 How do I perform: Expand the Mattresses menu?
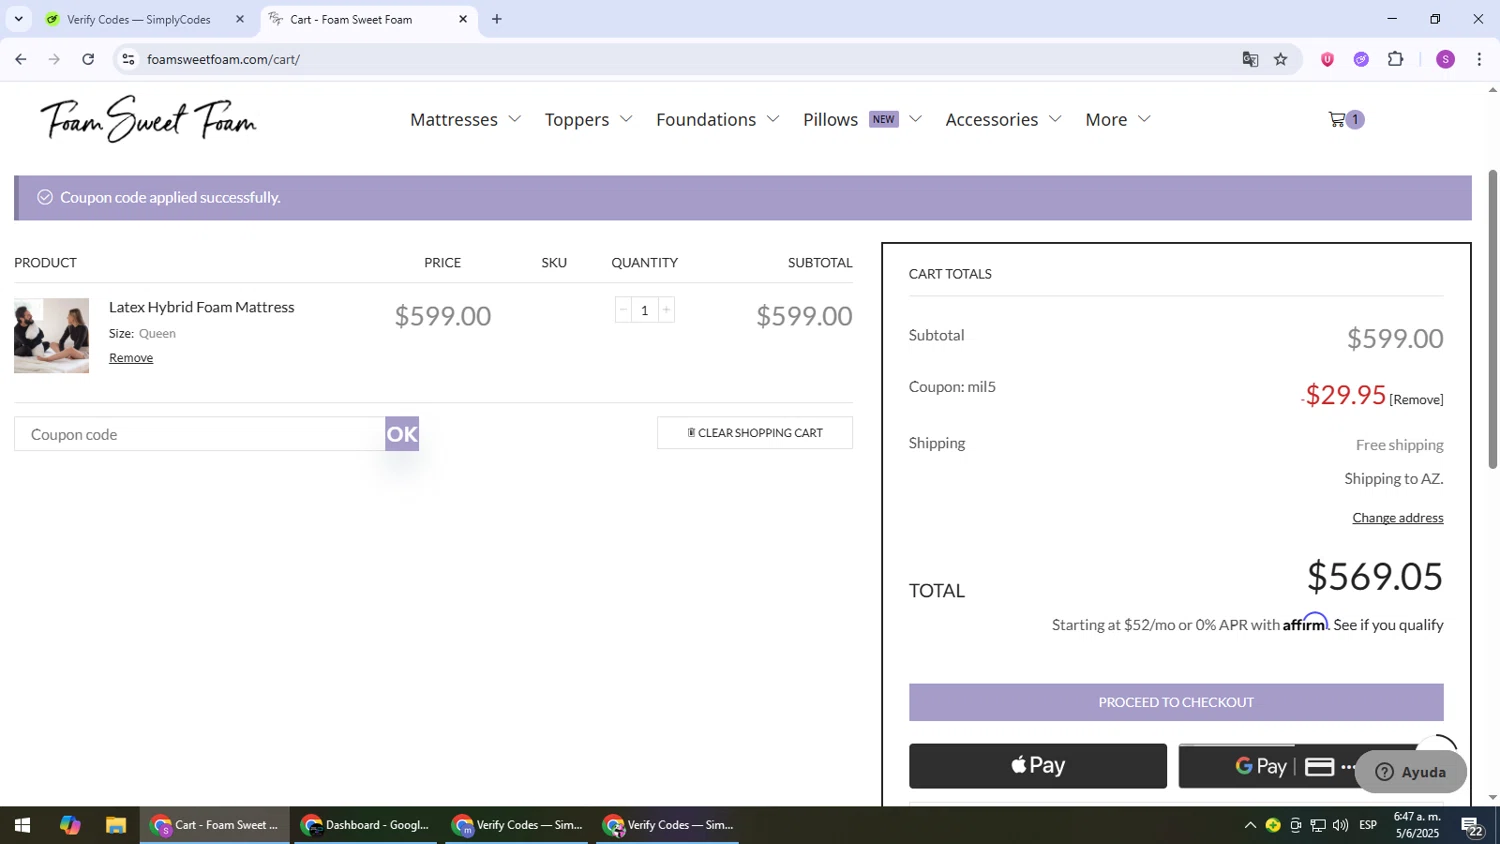pos(466,120)
